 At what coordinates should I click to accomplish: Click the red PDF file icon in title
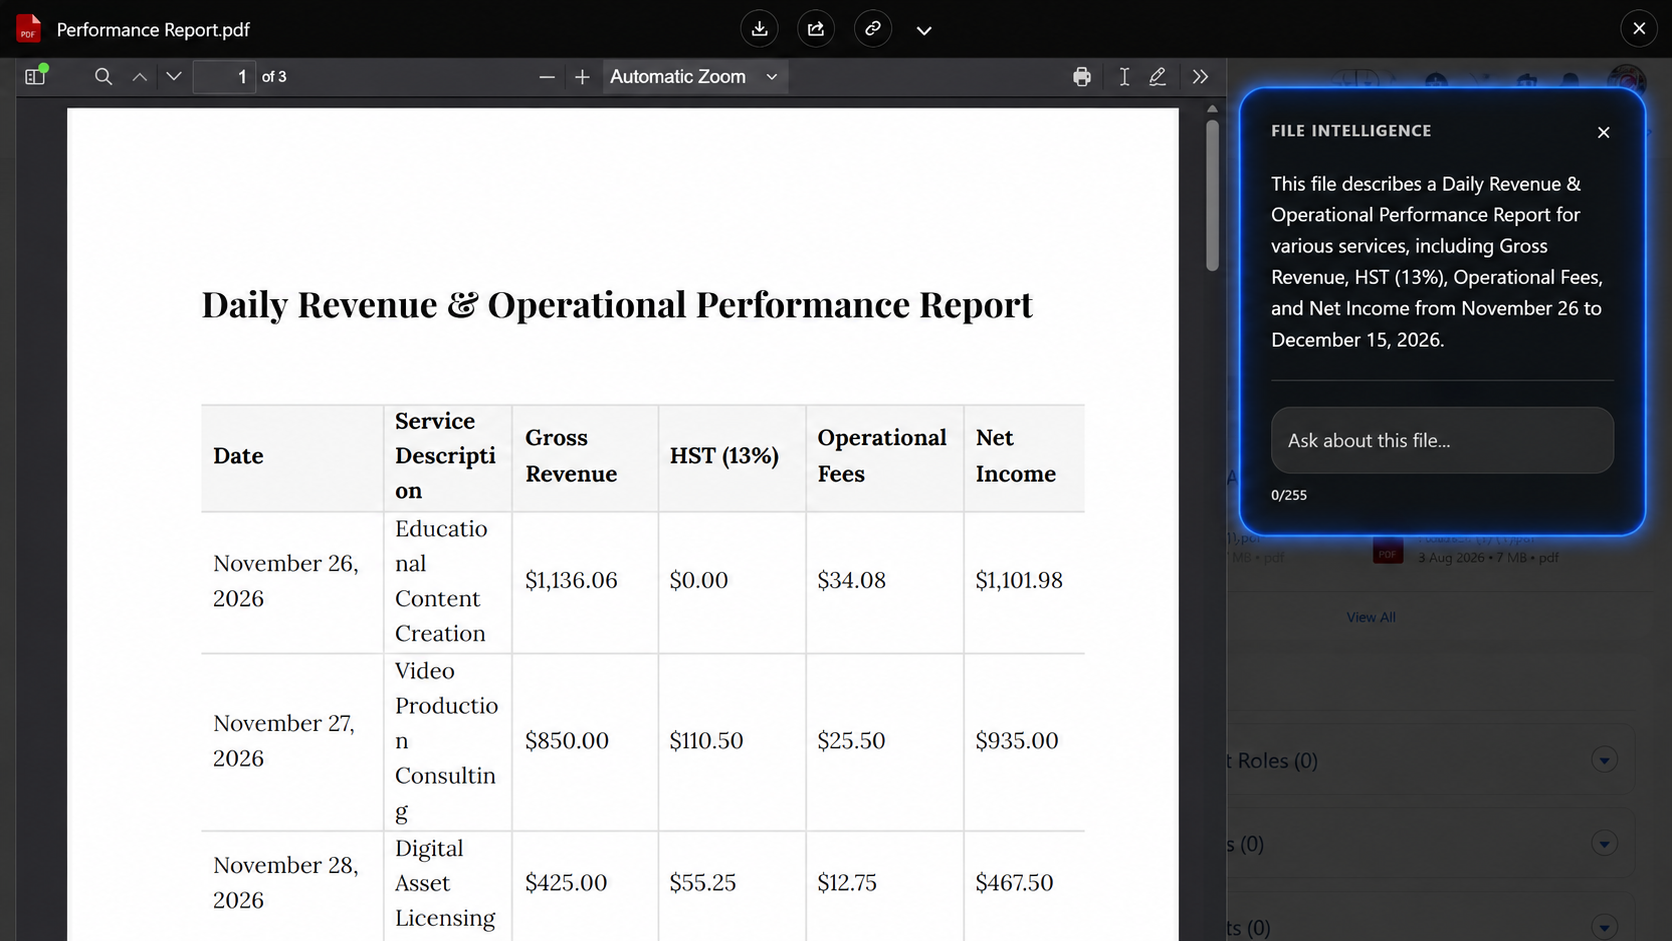pos(28,29)
